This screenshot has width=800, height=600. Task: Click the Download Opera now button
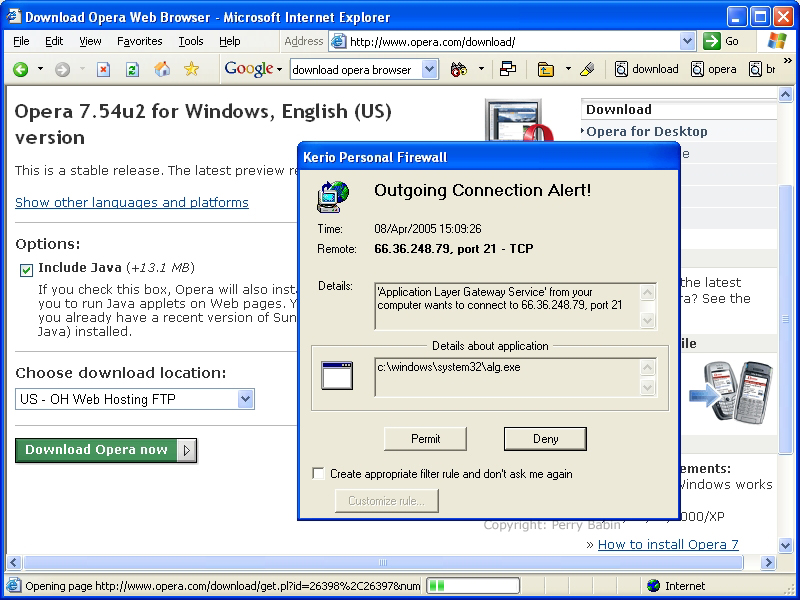(x=106, y=450)
